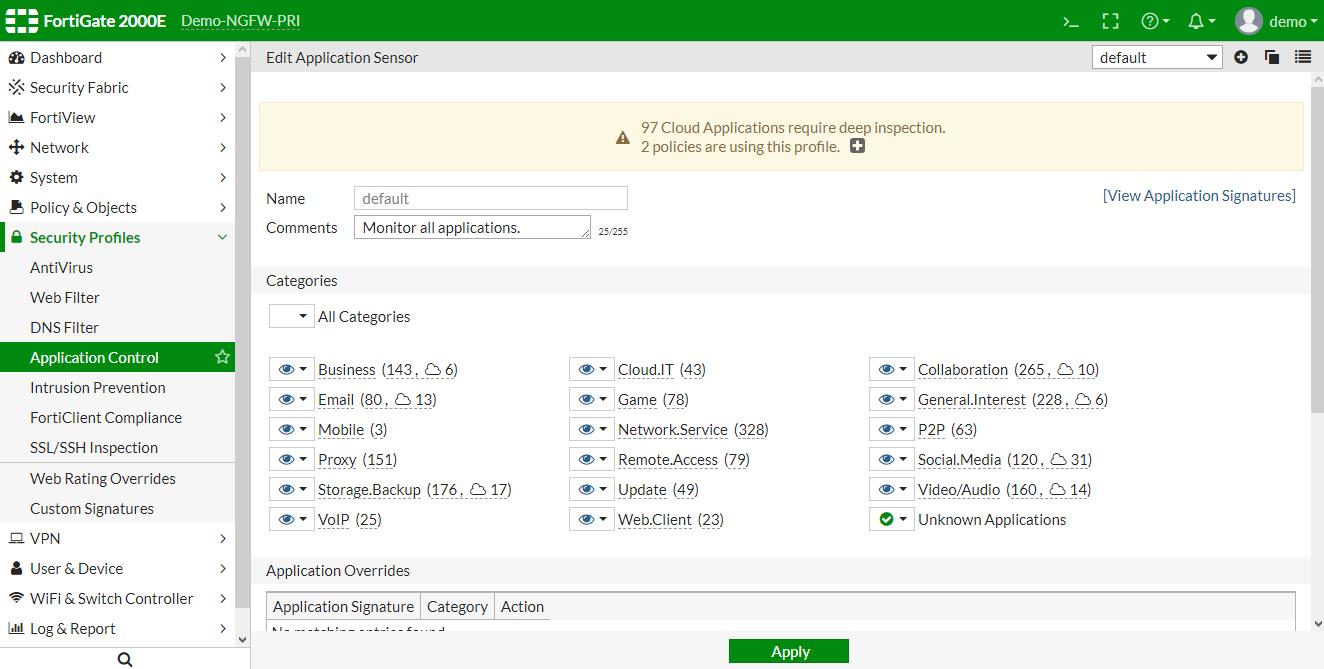Viewport: 1324px width, 669px height.
Task: Toggle fullscreen mode icon
Action: click(1110, 21)
